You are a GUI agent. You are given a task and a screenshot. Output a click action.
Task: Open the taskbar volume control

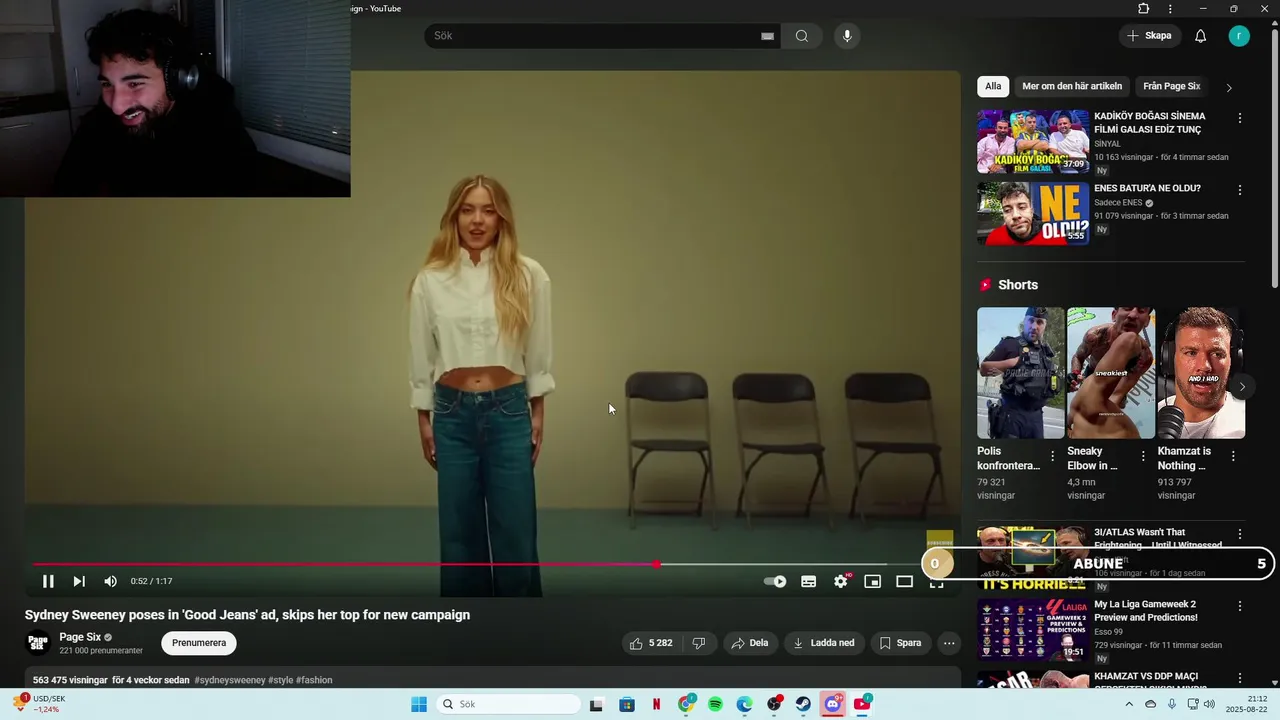click(x=1209, y=704)
